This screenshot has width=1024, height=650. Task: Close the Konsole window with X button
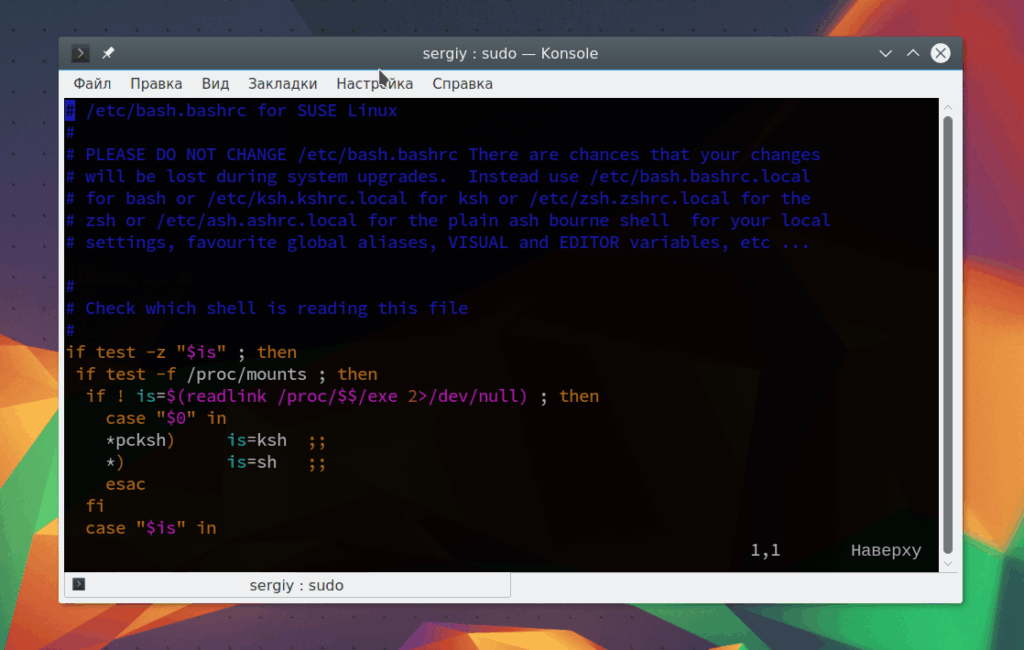pyautogui.click(x=940, y=54)
